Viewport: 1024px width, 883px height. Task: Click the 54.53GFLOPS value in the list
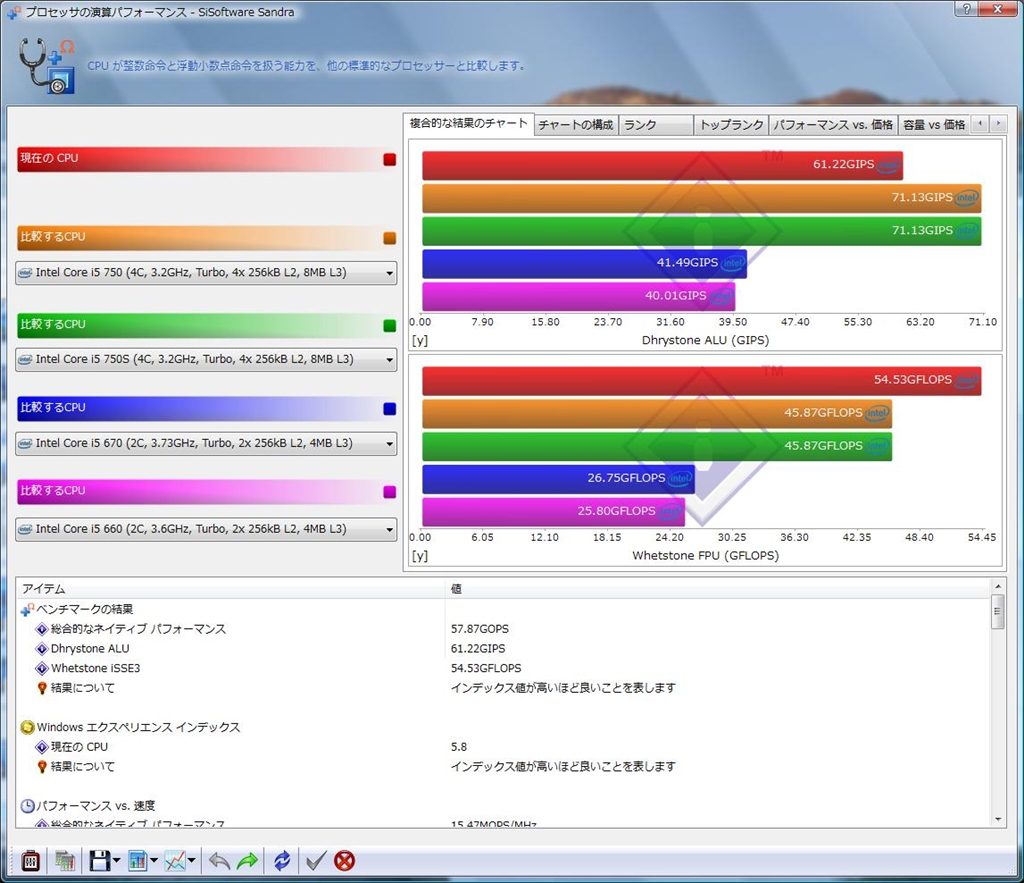486,668
